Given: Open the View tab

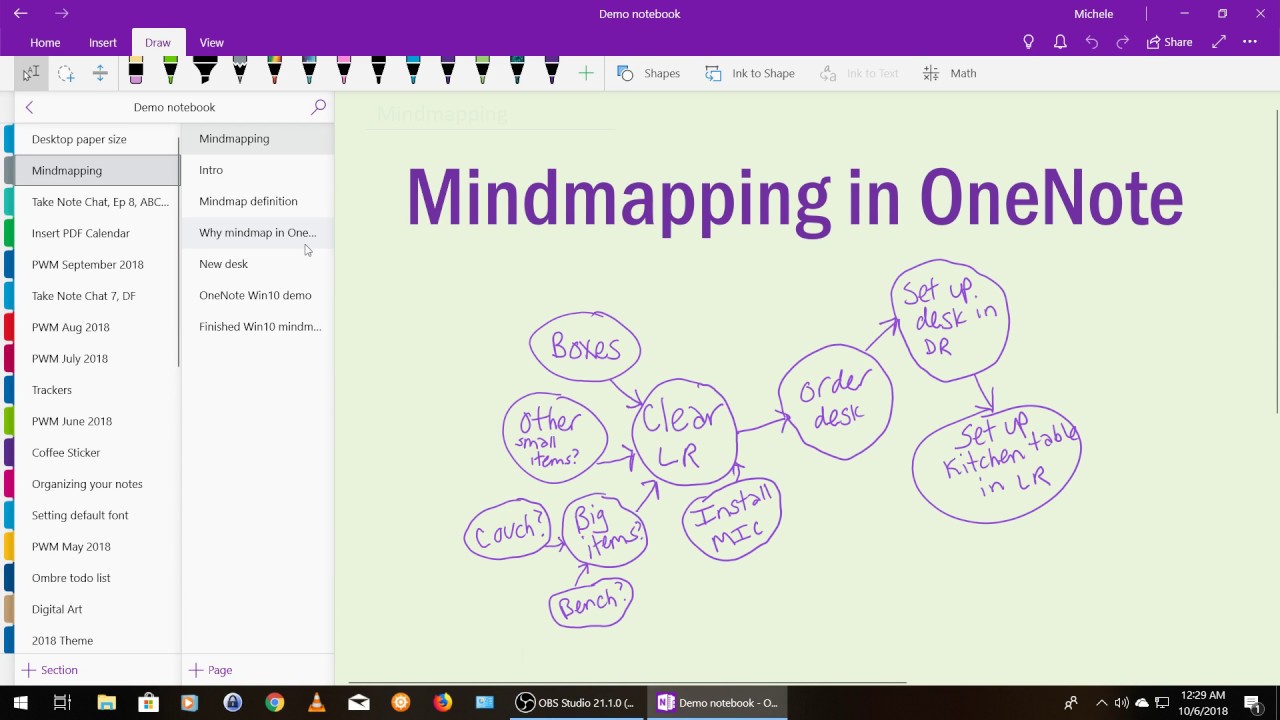Looking at the screenshot, I should click(211, 43).
